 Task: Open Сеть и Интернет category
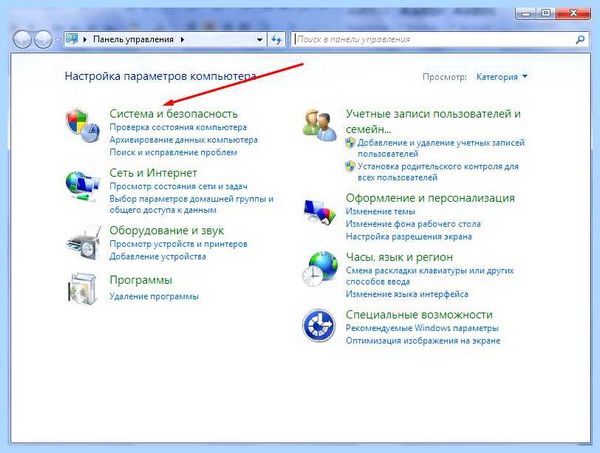(x=153, y=173)
